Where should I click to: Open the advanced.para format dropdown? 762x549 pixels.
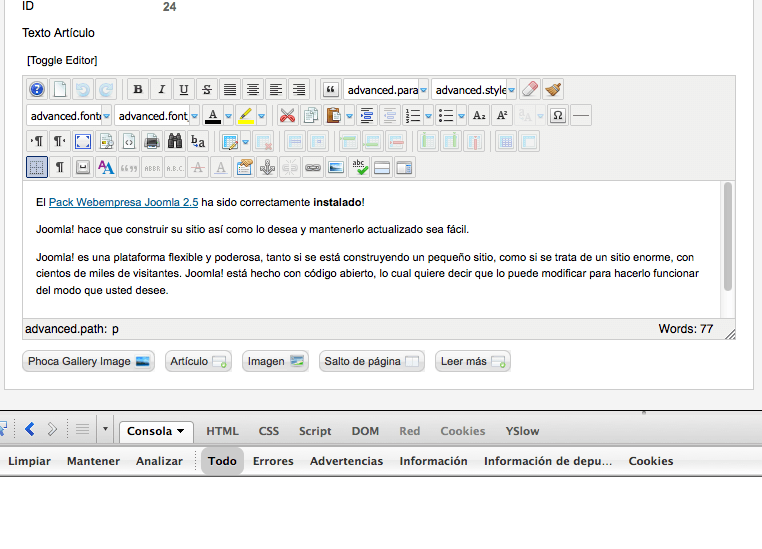pyautogui.click(x=386, y=90)
